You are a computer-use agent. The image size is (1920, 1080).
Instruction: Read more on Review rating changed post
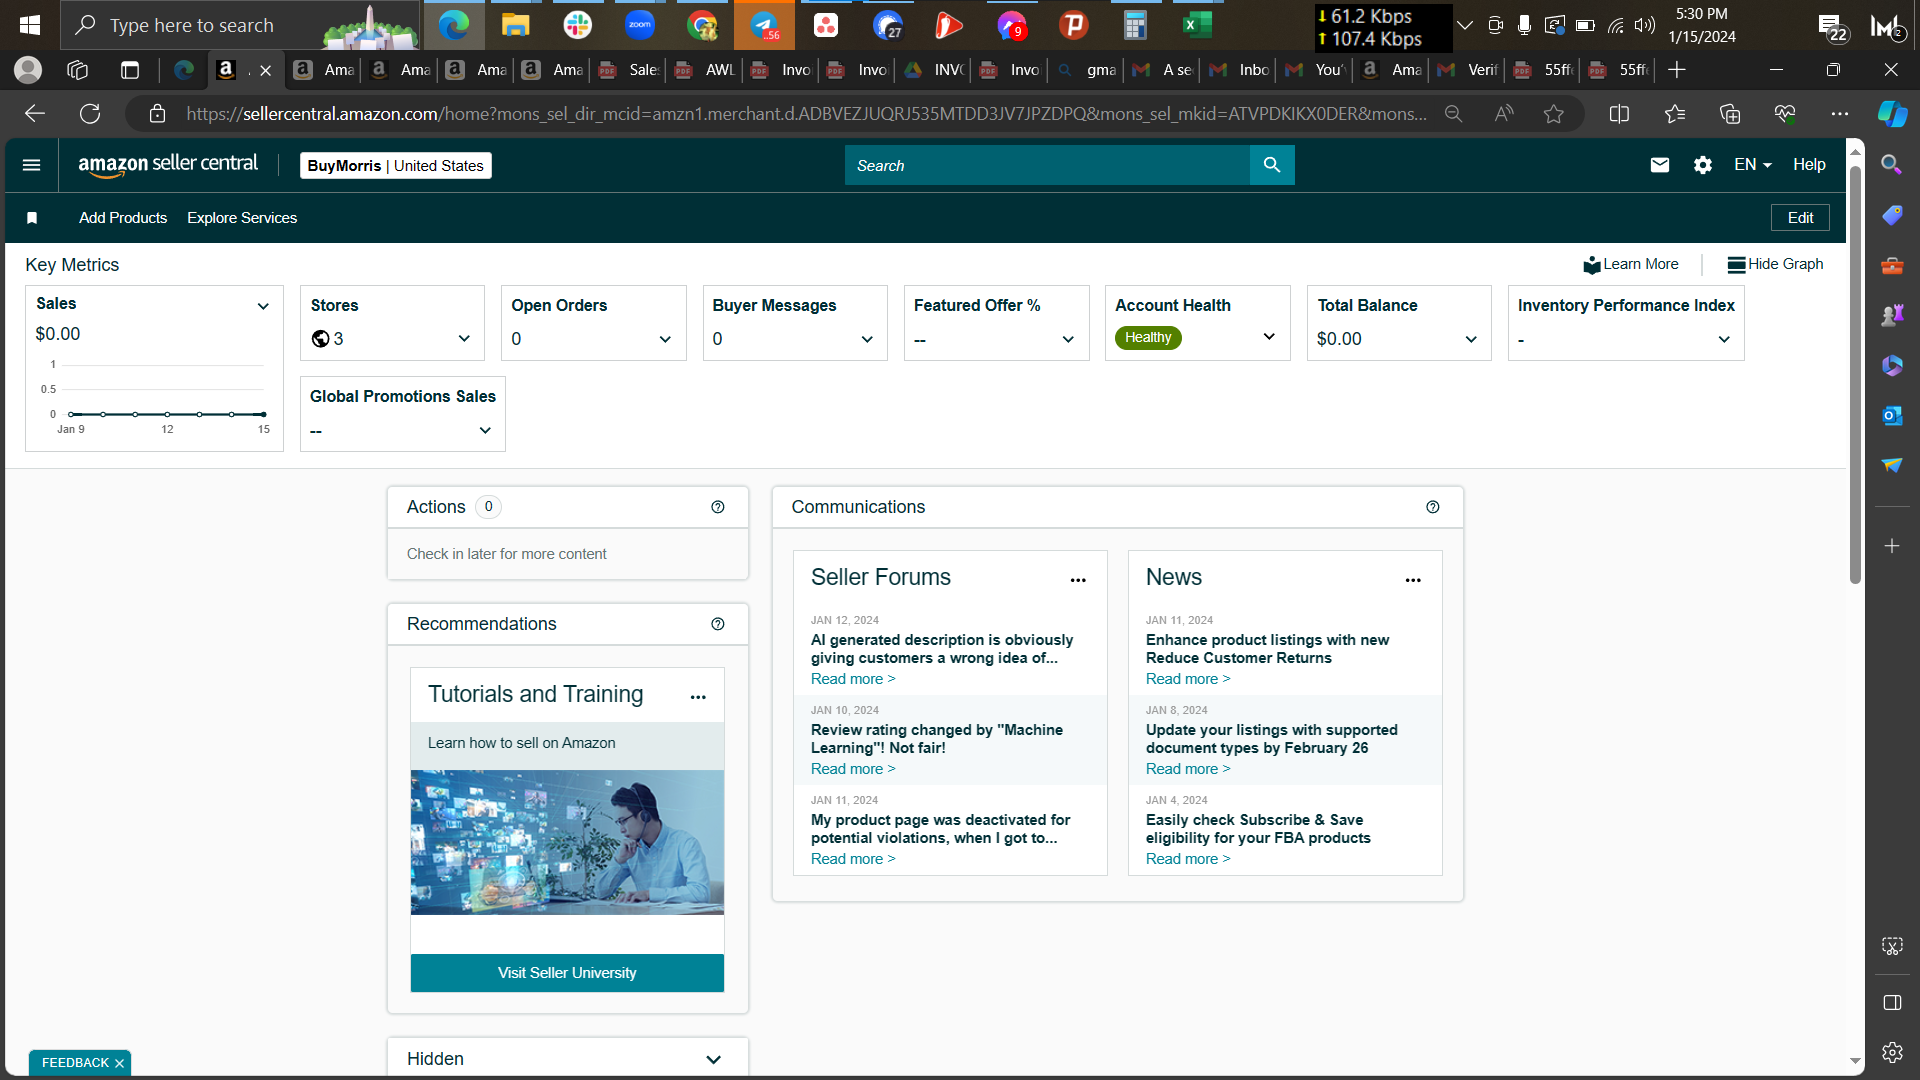(x=853, y=769)
